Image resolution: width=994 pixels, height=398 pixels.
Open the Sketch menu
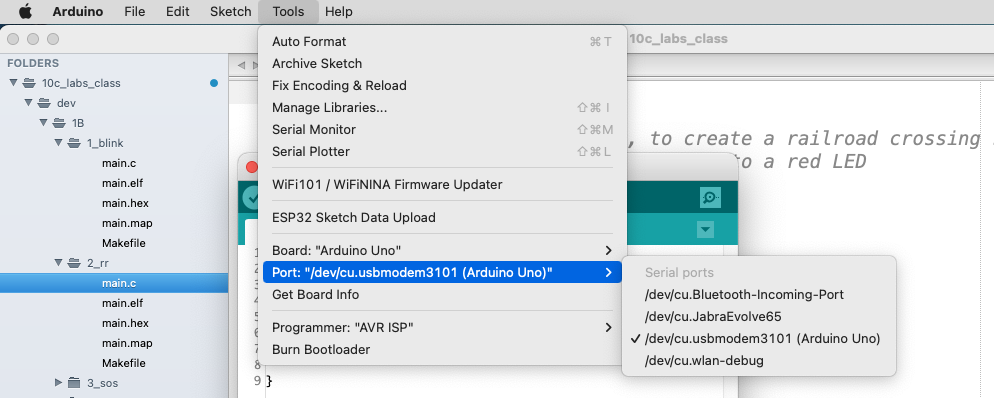230,11
